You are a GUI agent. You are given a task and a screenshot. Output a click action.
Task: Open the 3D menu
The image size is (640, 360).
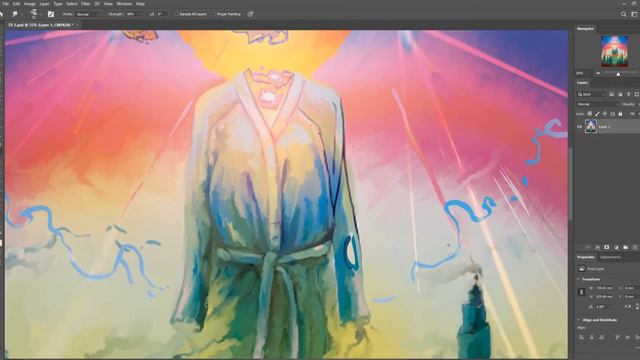[97, 4]
